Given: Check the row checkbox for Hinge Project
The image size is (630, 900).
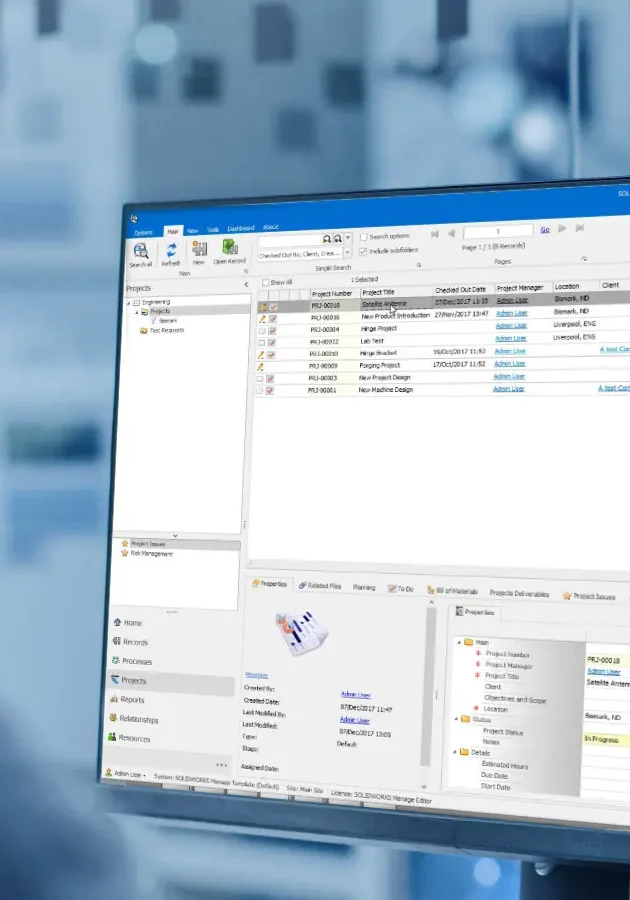Looking at the screenshot, I should (x=262, y=331).
